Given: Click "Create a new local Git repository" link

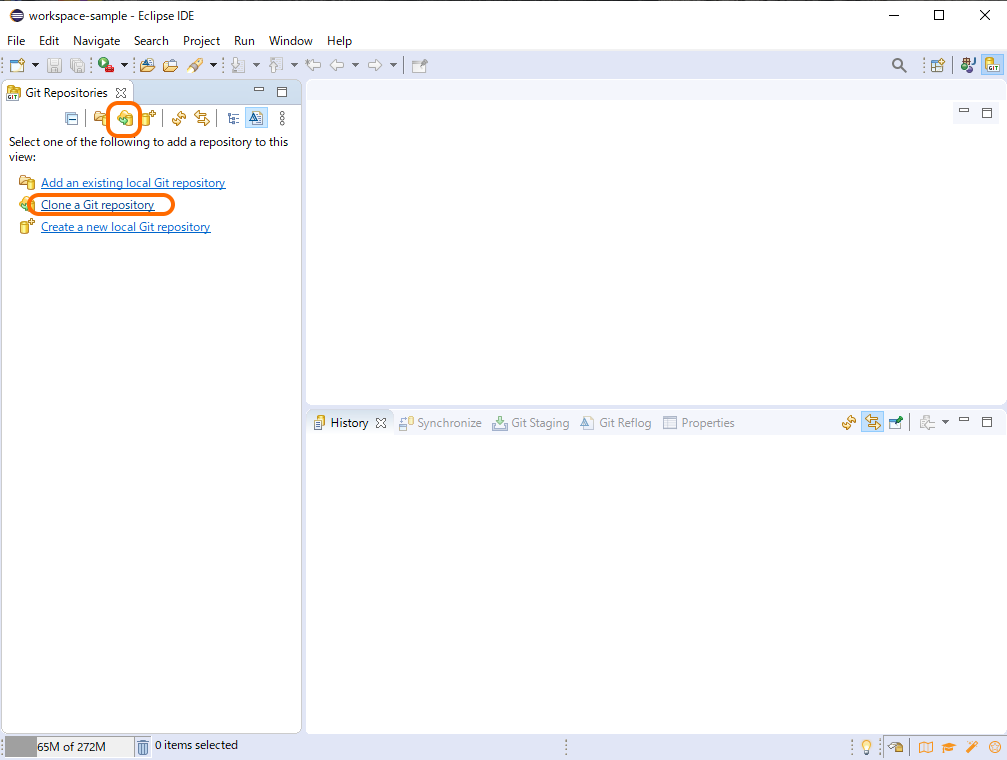Looking at the screenshot, I should (x=125, y=227).
